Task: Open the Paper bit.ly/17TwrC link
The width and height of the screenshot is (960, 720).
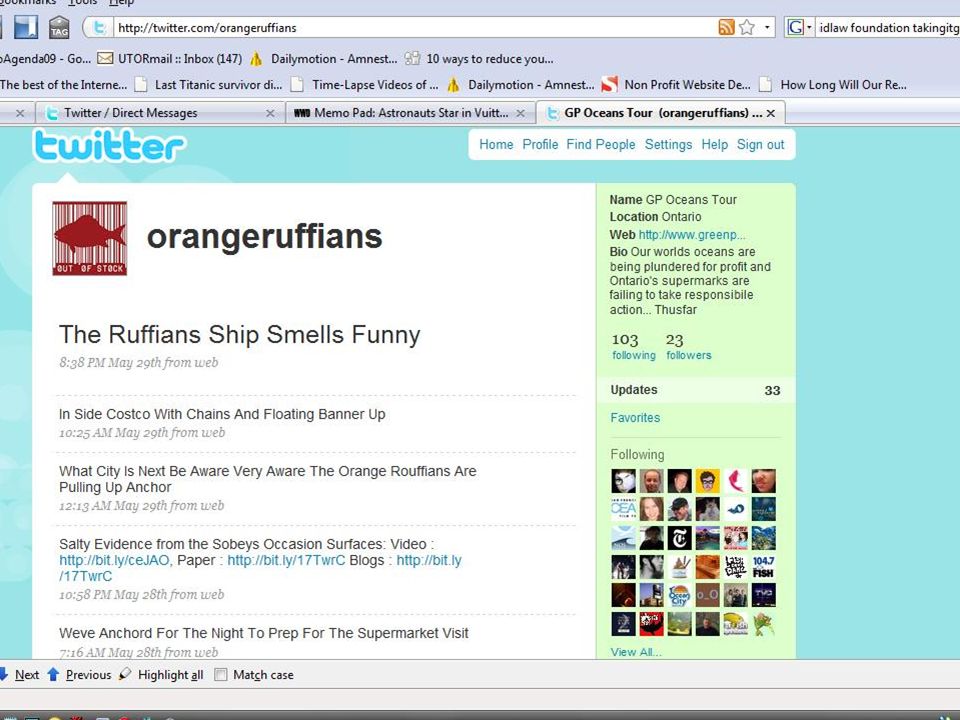Action: coord(286,560)
